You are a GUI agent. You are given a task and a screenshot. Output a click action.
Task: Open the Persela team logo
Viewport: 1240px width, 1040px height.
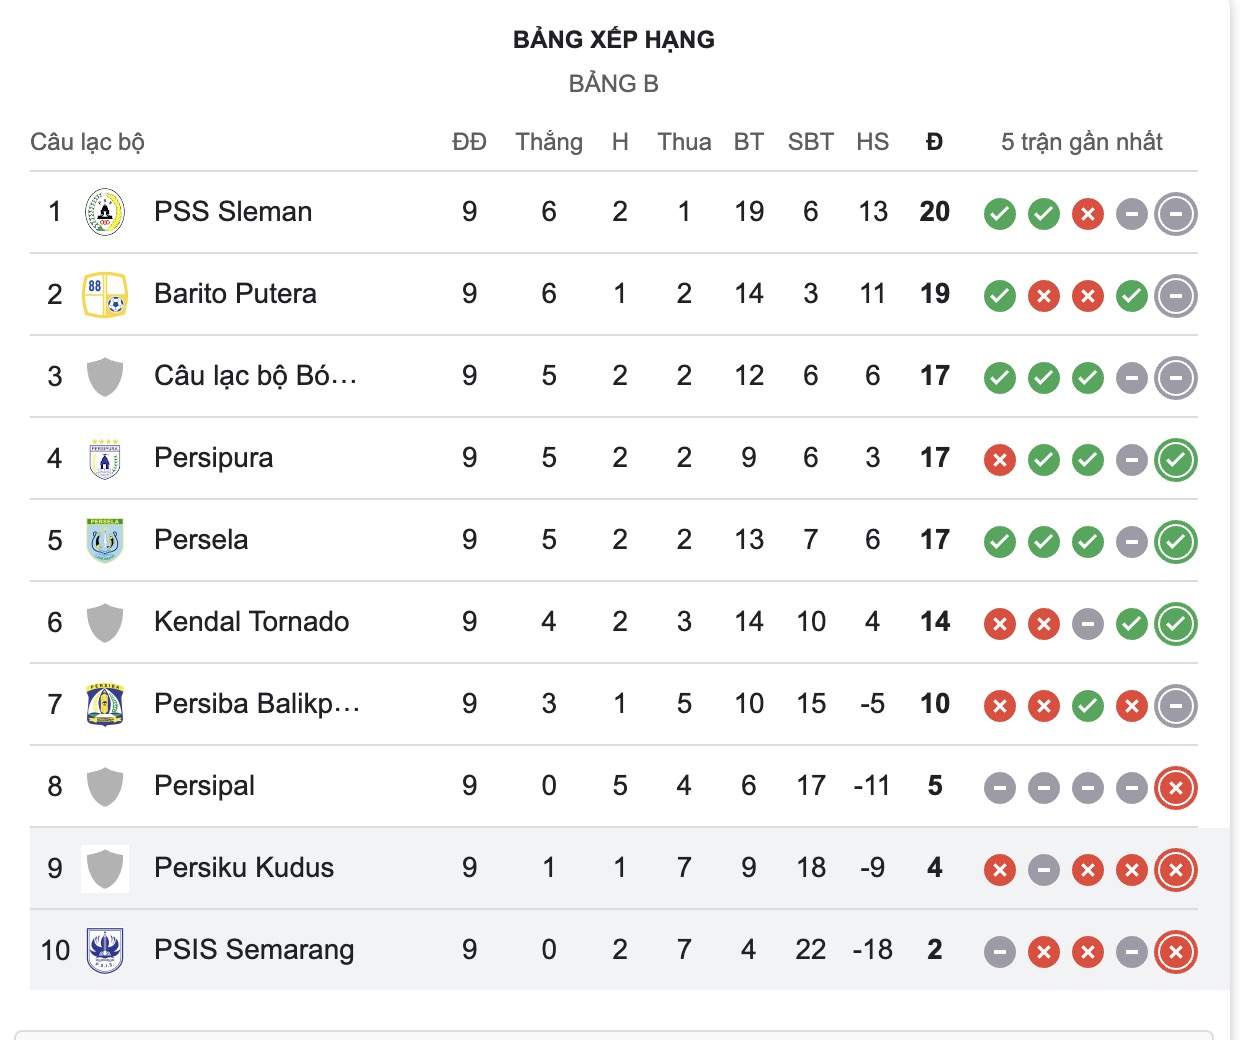pos(103,540)
